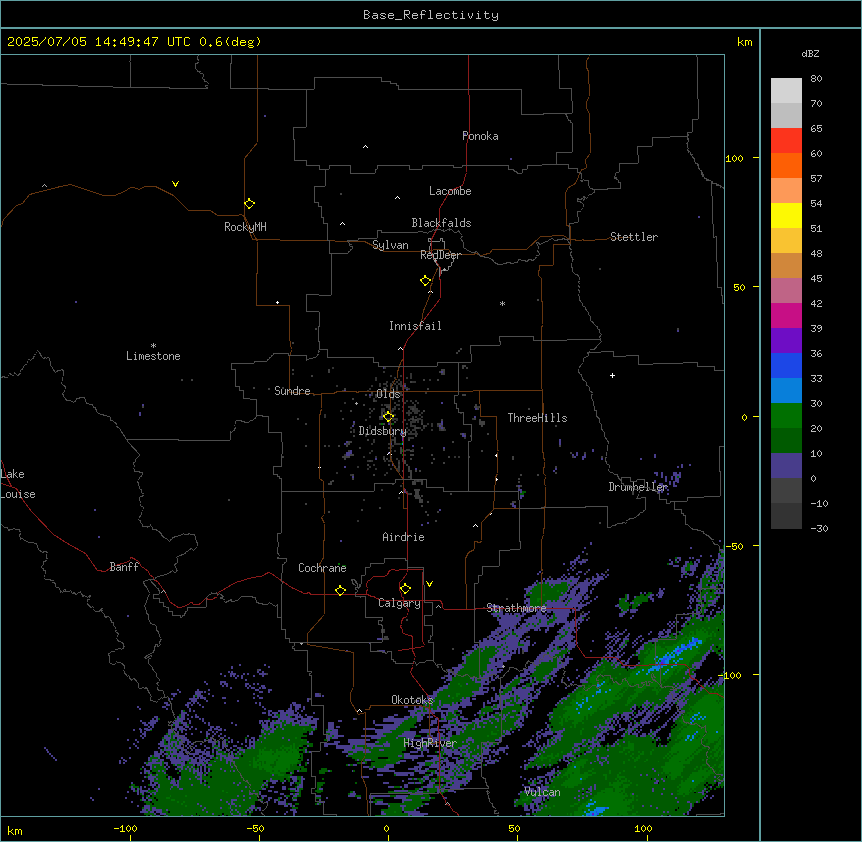Click the km unit label at top right

click(744, 42)
